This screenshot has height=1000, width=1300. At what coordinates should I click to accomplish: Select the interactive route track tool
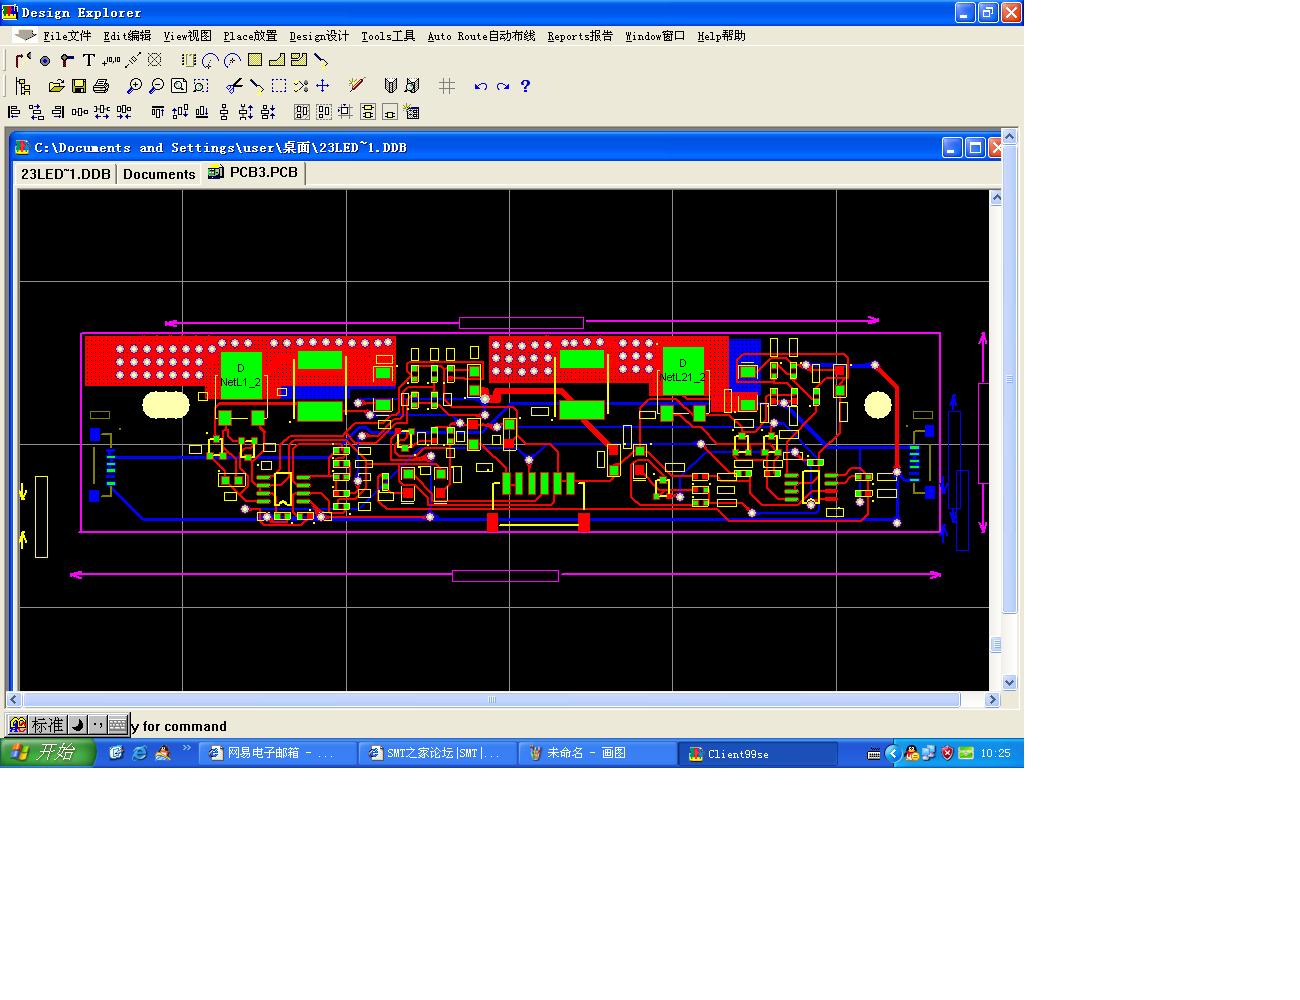[x=23, y=60]
